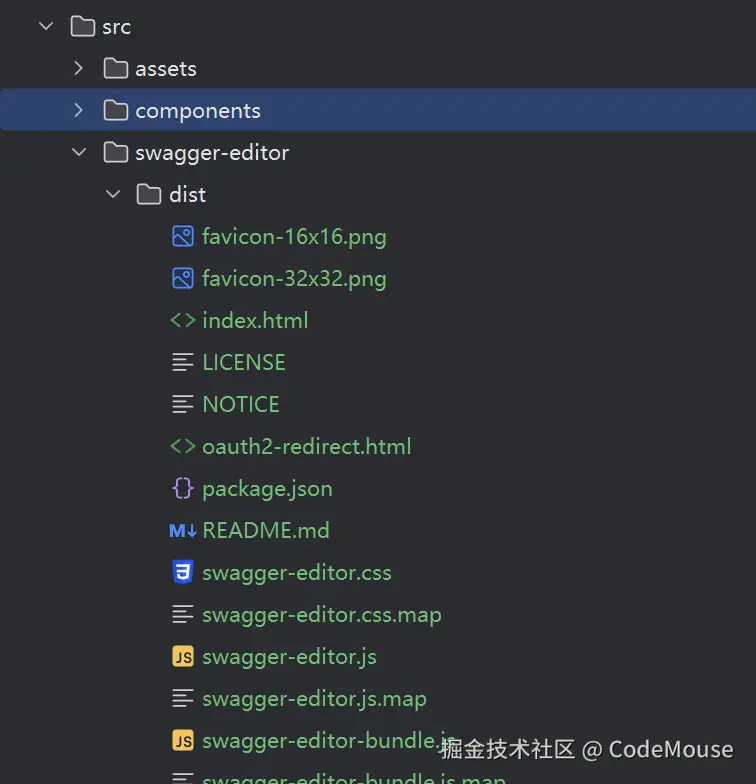Click the swagger-editor.js JS file icon
The height and width of the screenshot is (784, 756).
(x=182, y=656)
